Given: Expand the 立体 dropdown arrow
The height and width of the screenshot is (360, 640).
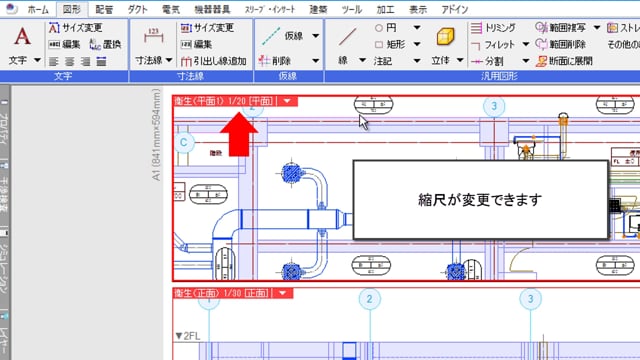Looking at the screenshot, I should point(460,60).
